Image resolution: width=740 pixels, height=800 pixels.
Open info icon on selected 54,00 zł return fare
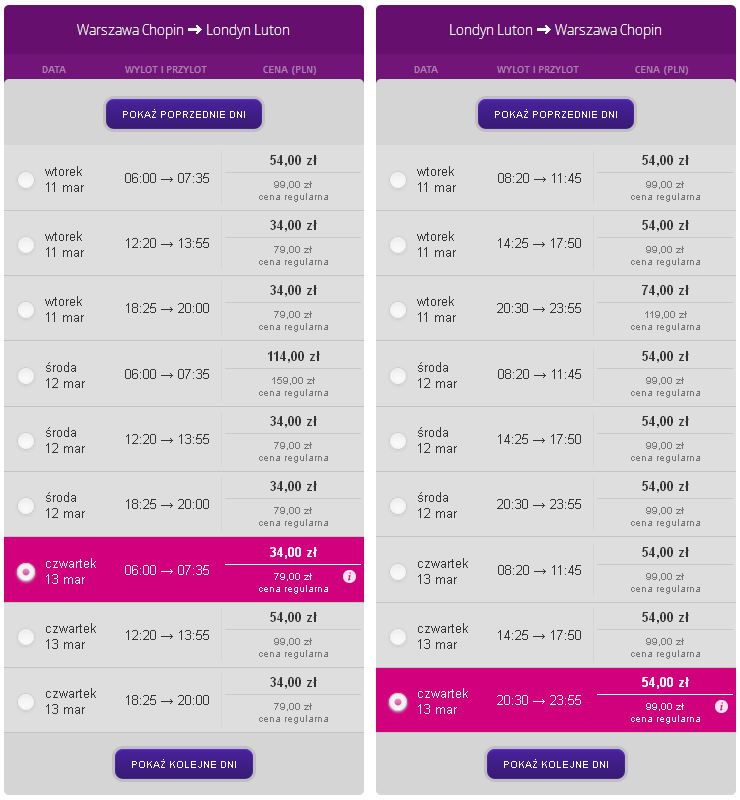[721, 707]
